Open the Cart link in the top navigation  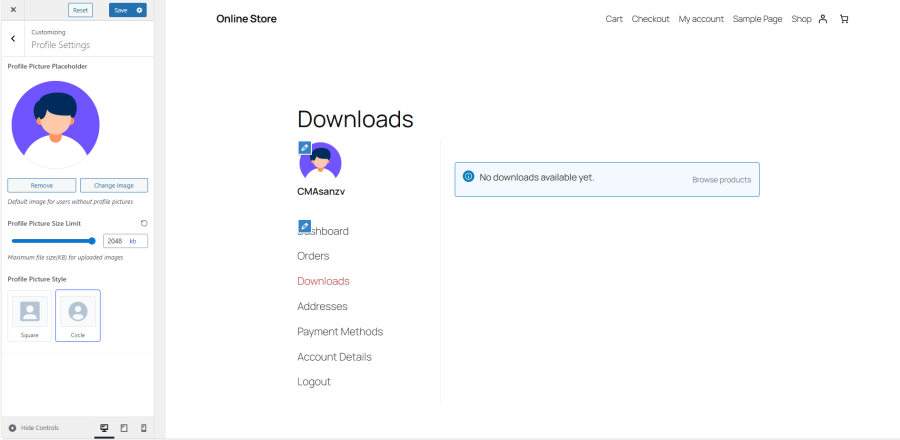(x=614, y=19)
